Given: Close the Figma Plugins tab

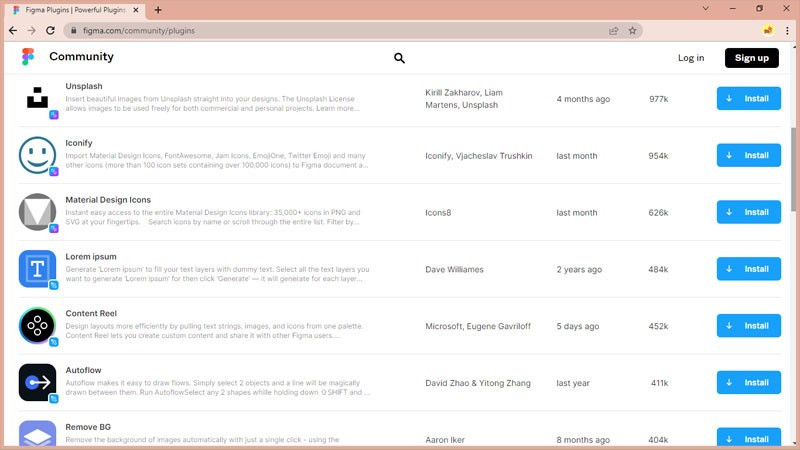Looking at the screenshot, I should (x=136, y=10).
